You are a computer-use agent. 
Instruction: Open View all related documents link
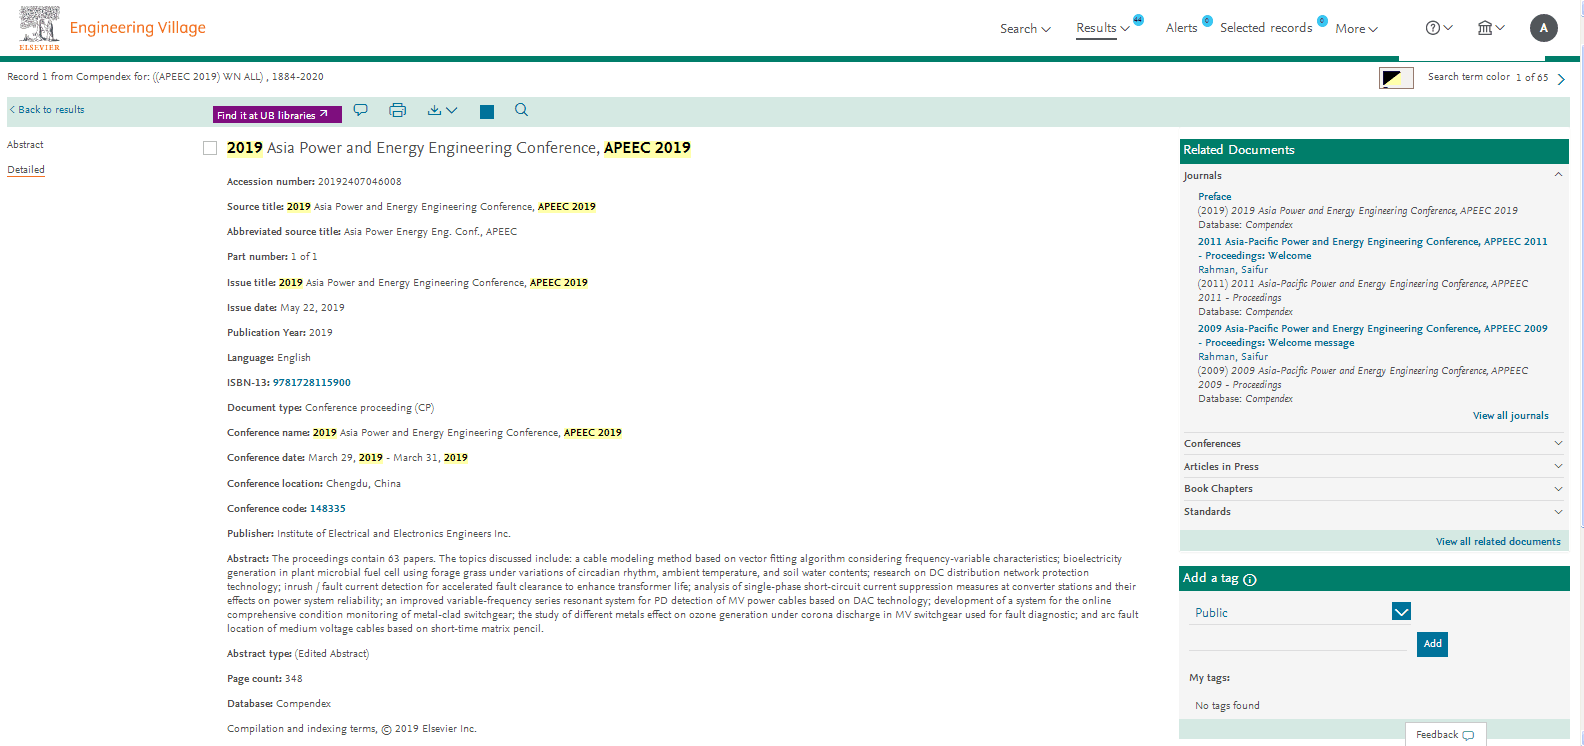point(1498,542)
